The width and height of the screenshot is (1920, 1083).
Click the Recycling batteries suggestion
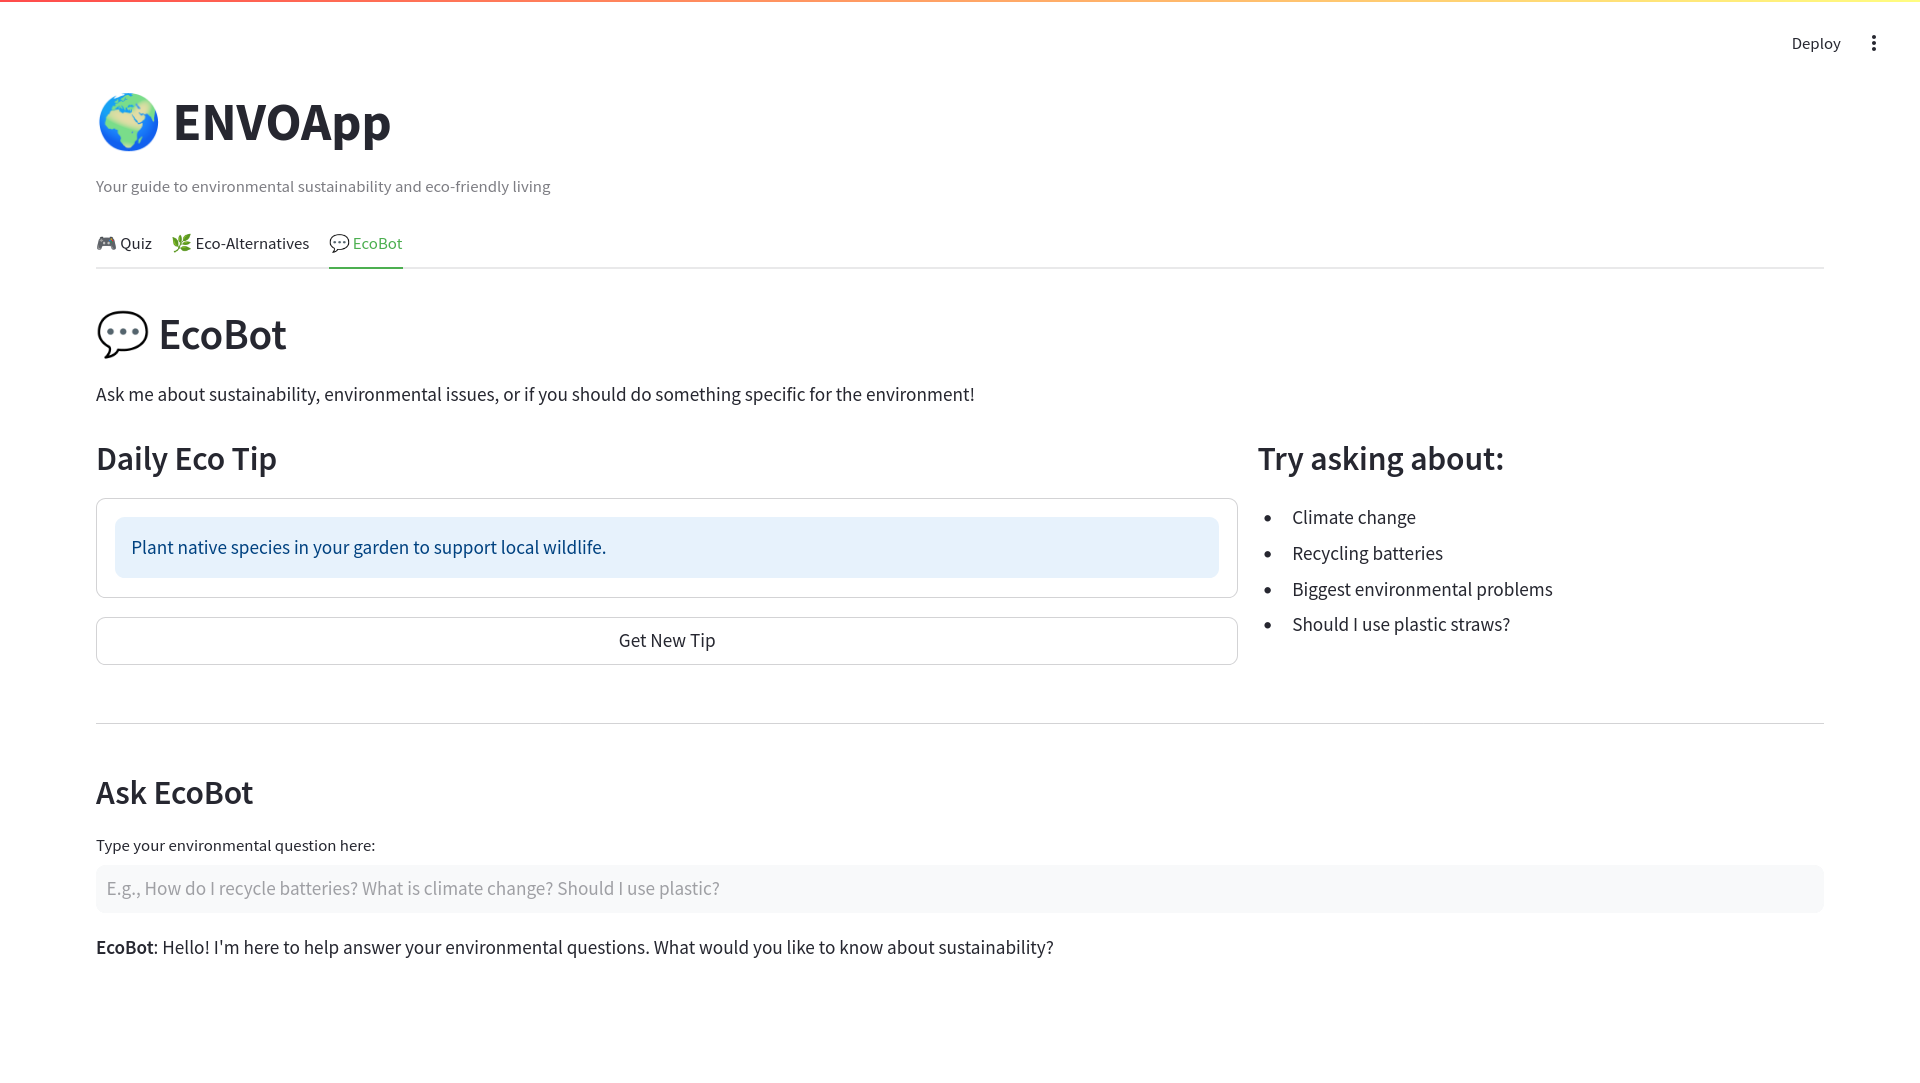click(x=1367, y=553)
